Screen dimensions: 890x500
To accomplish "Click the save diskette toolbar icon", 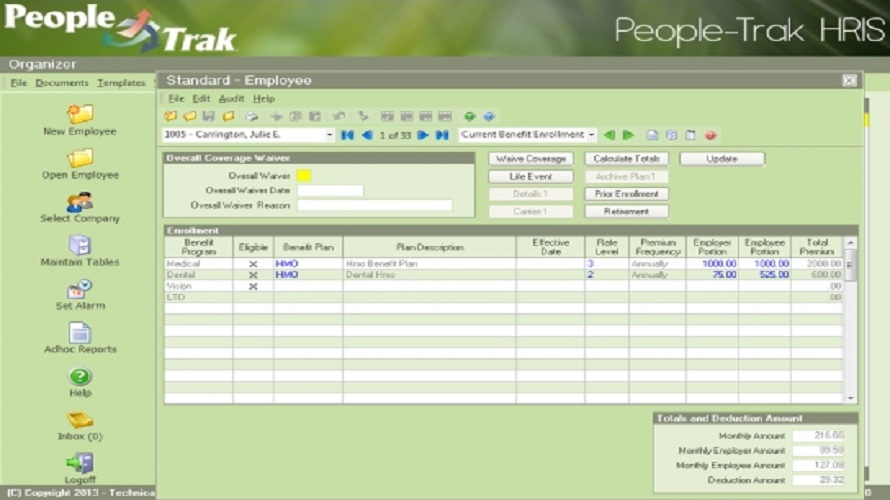I will [x=209, y=116].
